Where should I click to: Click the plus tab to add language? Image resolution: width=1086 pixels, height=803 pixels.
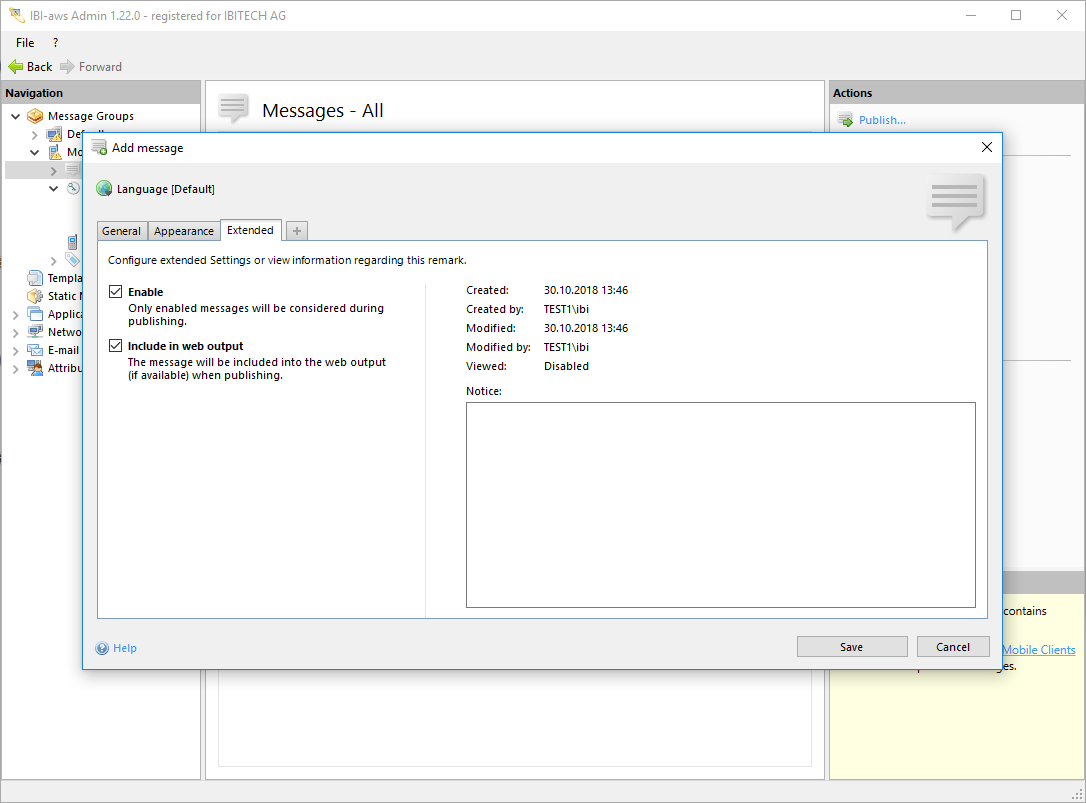coord(296,231)
